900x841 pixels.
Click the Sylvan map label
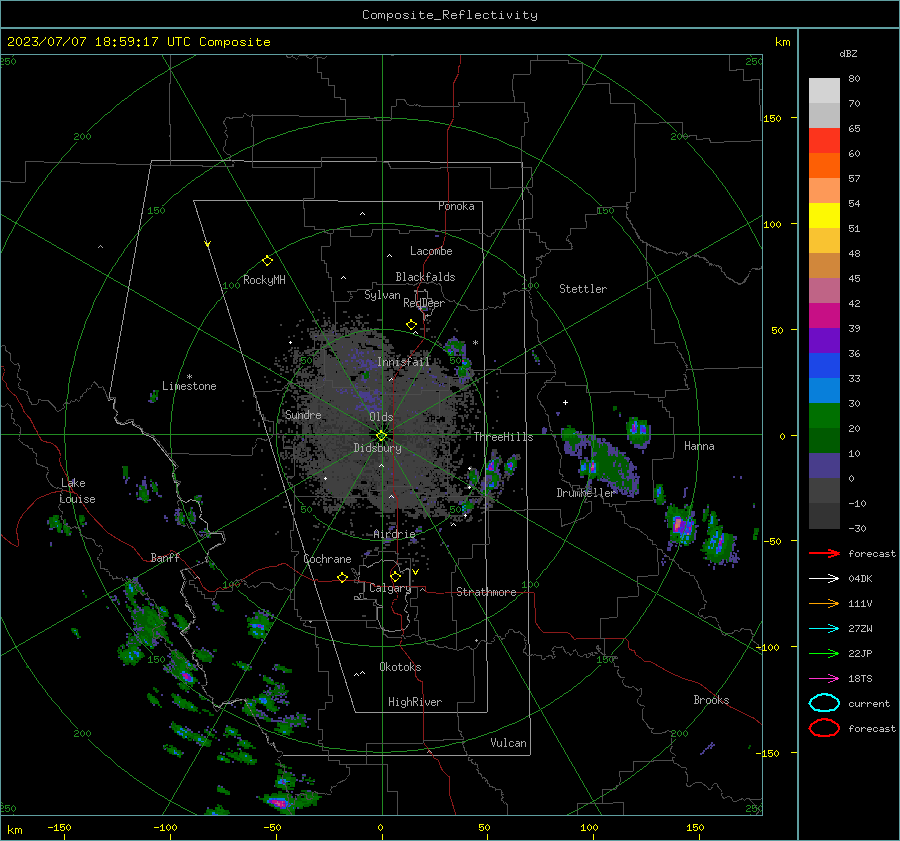pos(382,295)
